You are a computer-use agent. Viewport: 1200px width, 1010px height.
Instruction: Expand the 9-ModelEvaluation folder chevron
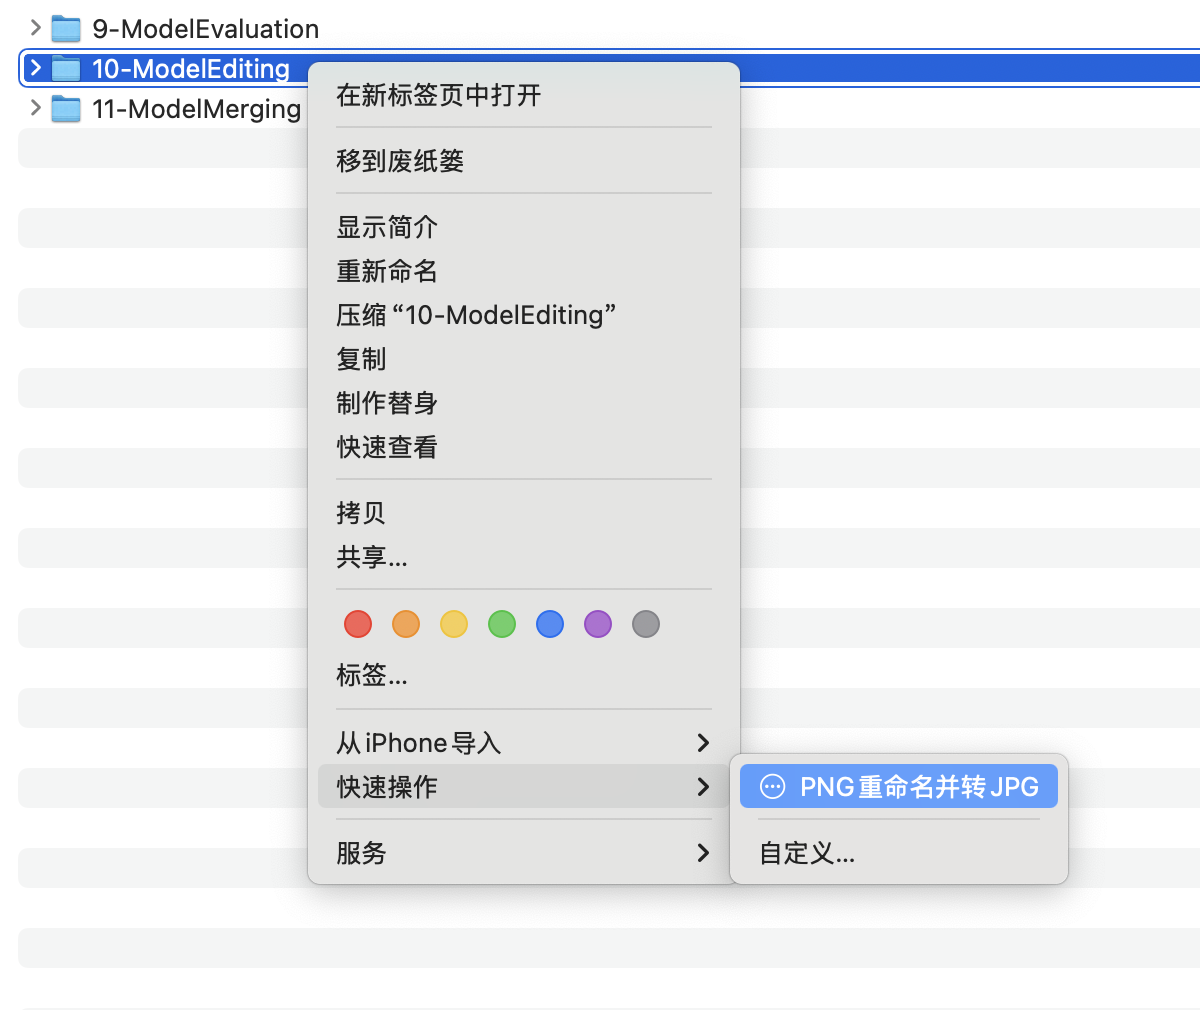pyautogui.click(x=36, y=28)
